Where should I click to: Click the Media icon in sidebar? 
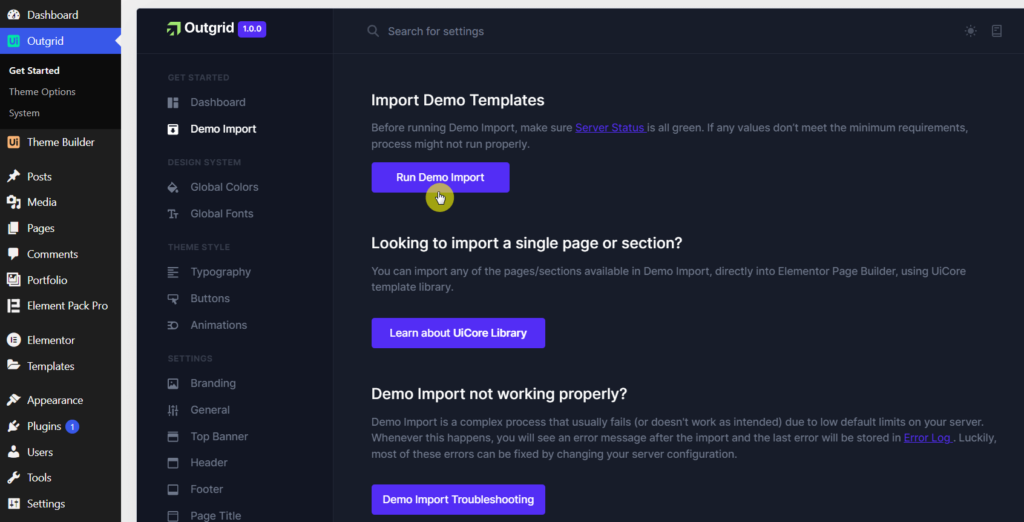pos(13,203)
